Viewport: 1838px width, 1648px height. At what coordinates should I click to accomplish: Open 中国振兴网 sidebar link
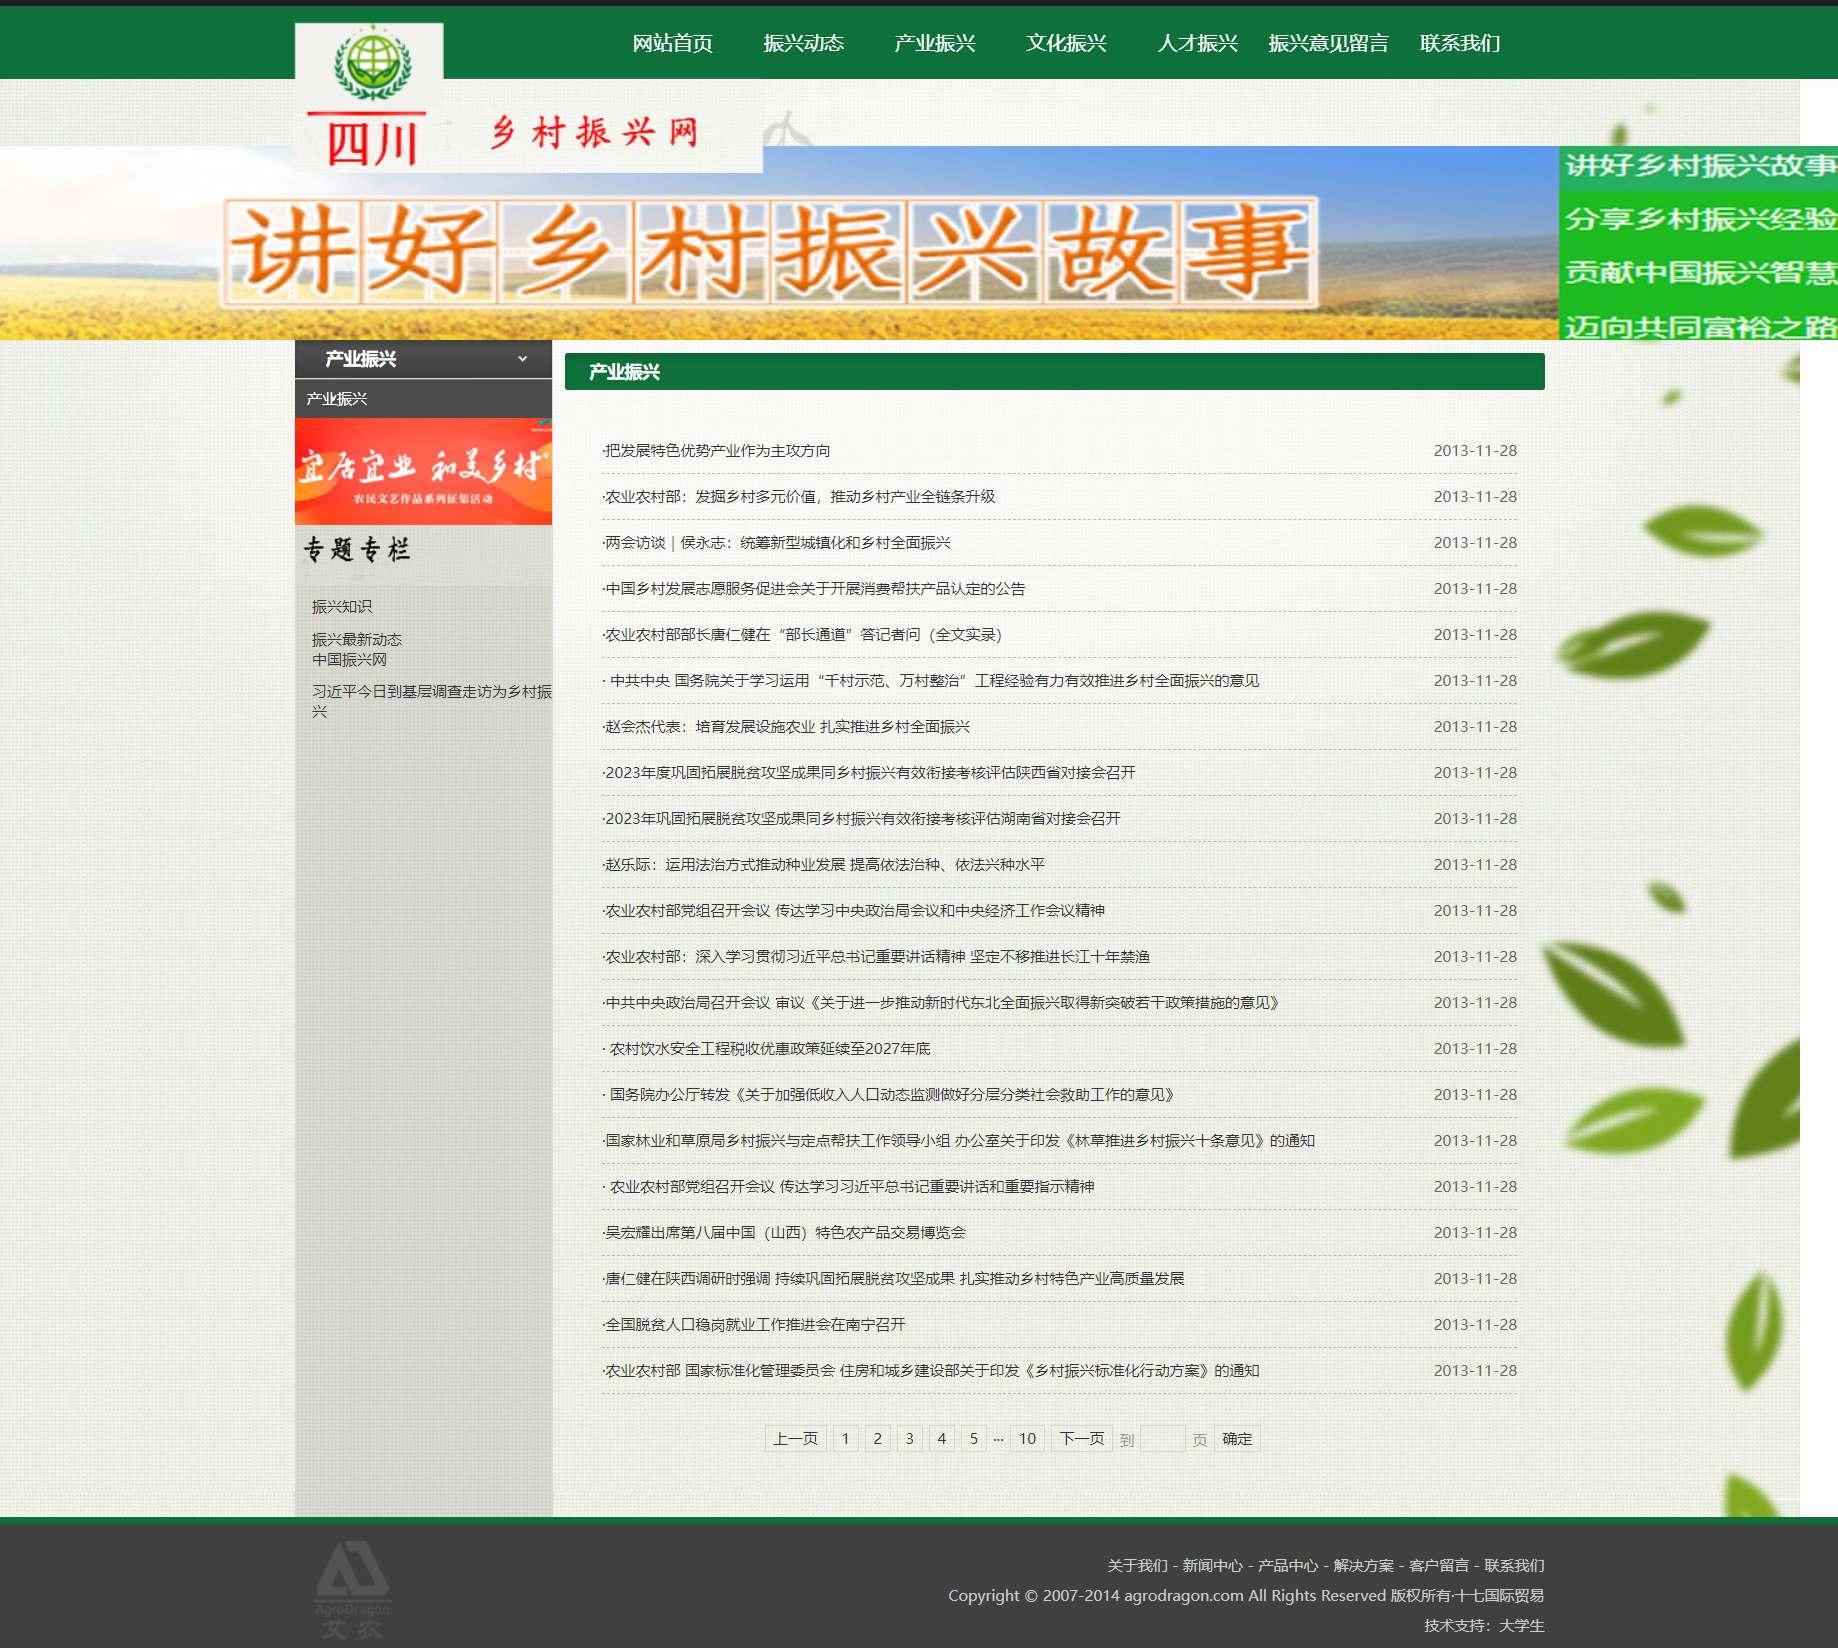[349, 660]
